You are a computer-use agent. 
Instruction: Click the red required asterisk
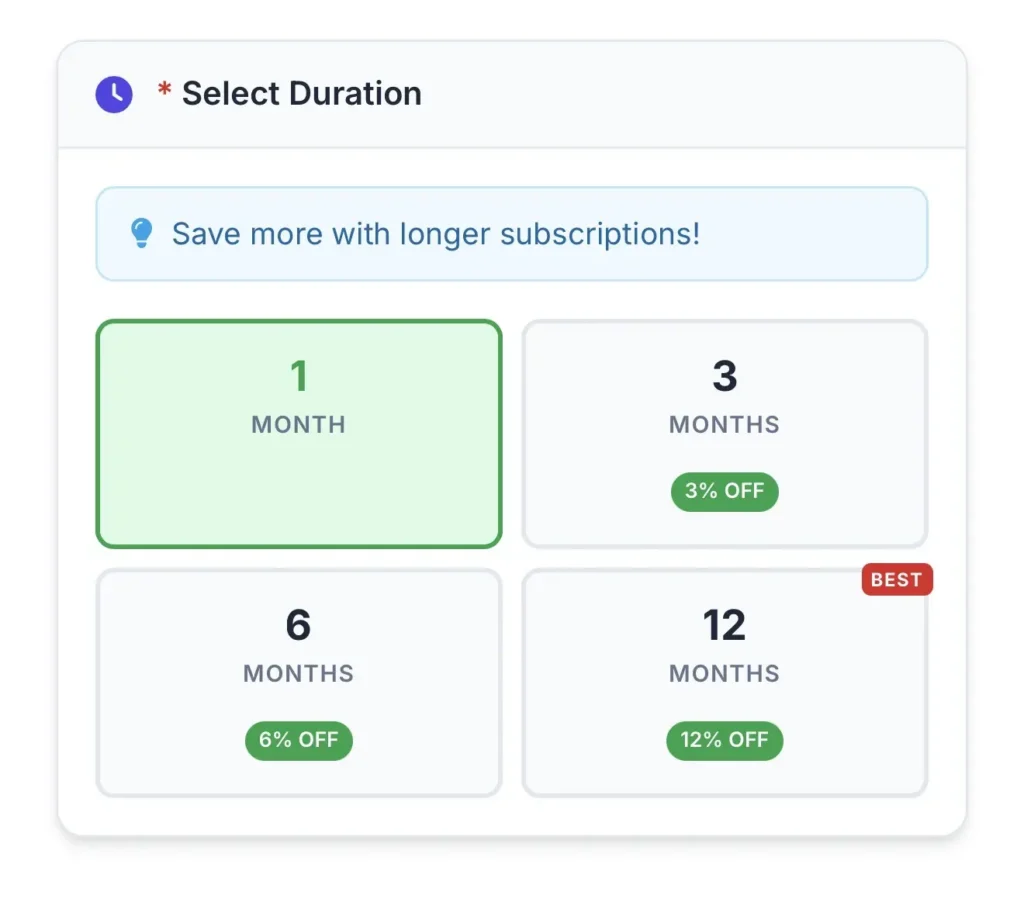coord(165,93)
